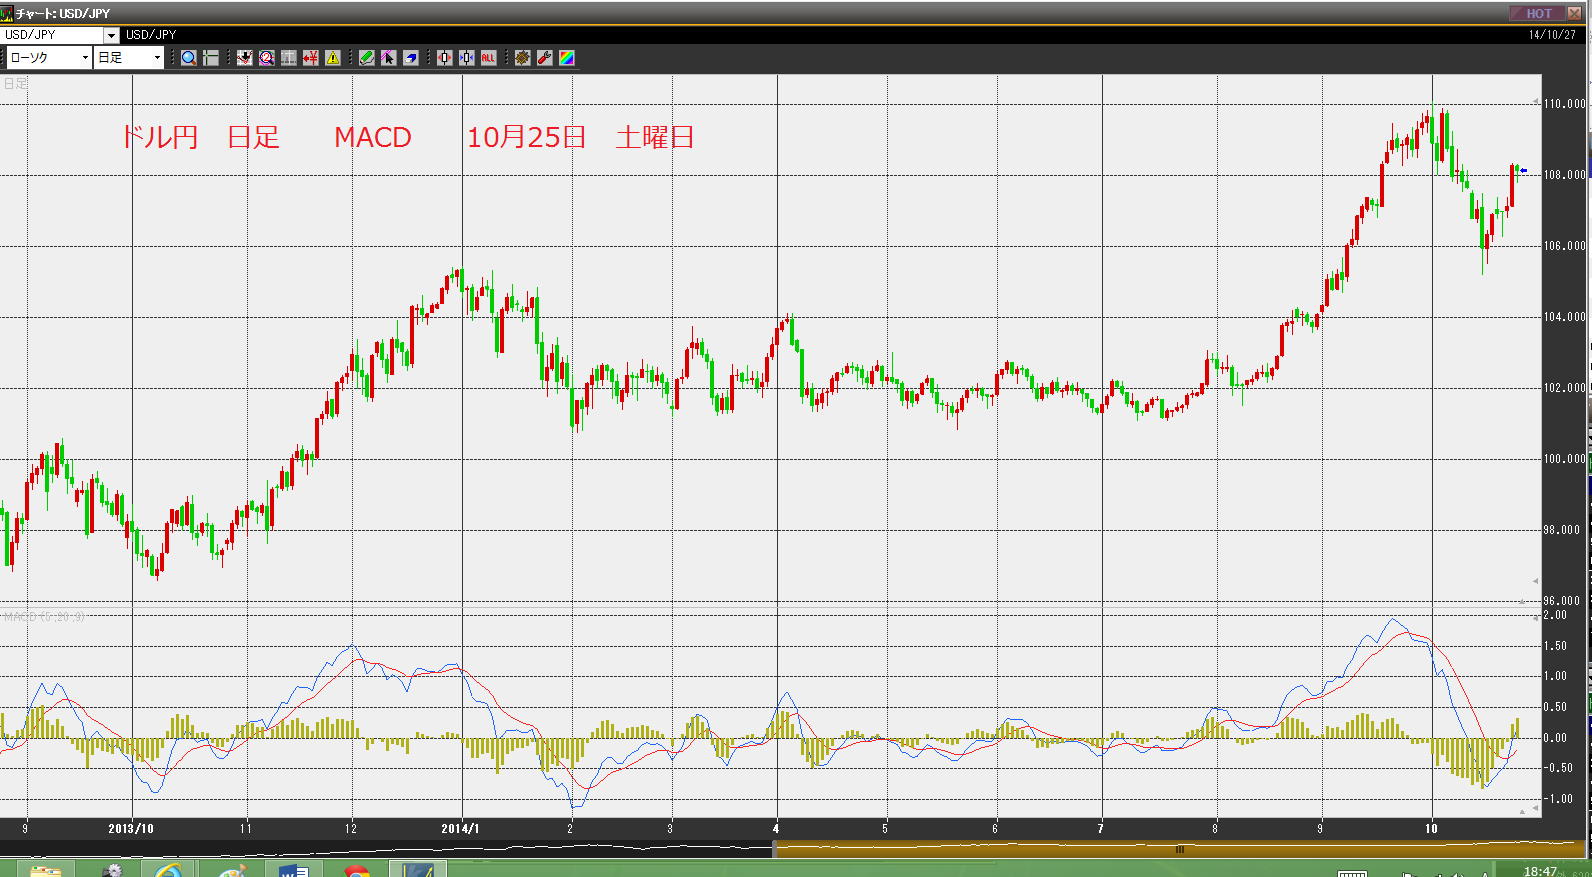
Task: Click the red arrow chart indicator icon
Action: point(244,58)
